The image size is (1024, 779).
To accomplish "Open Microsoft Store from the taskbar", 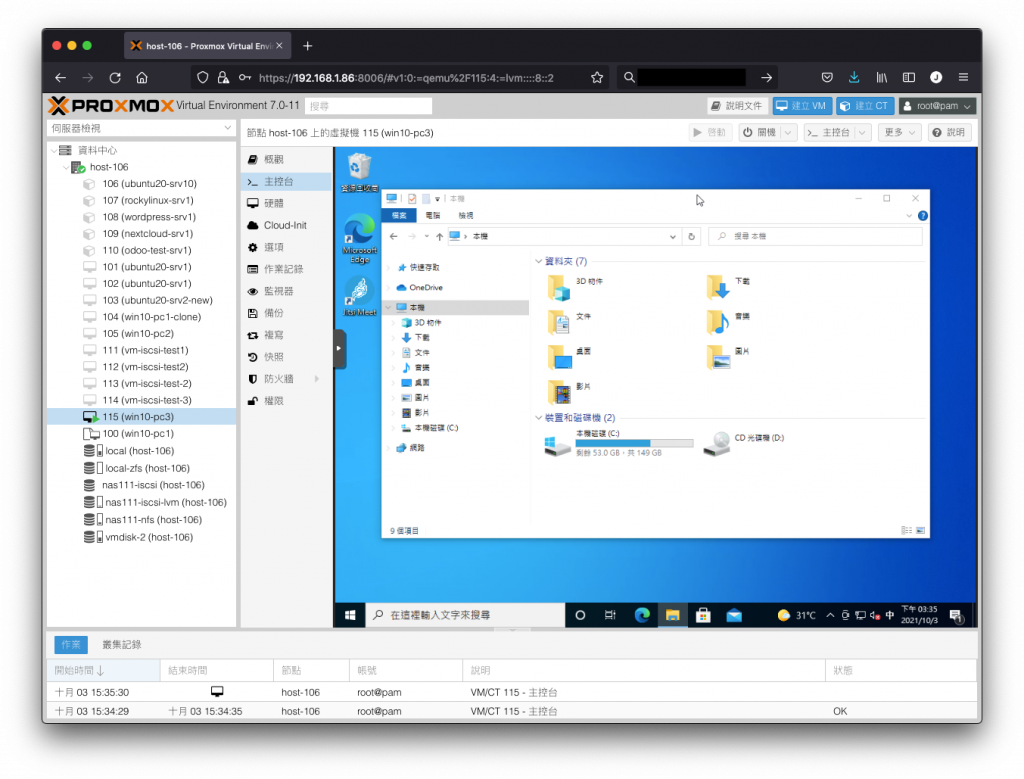I will tap(703, 615).
